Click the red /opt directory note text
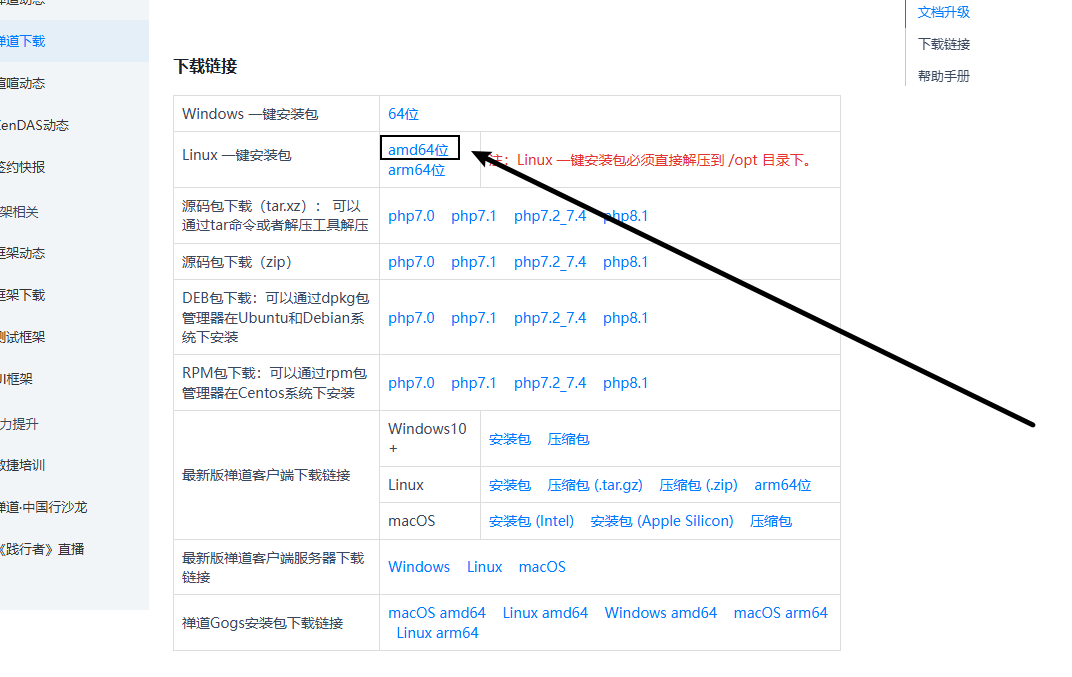The width and height of the screenshot is (1072, 677). point(651,160)
